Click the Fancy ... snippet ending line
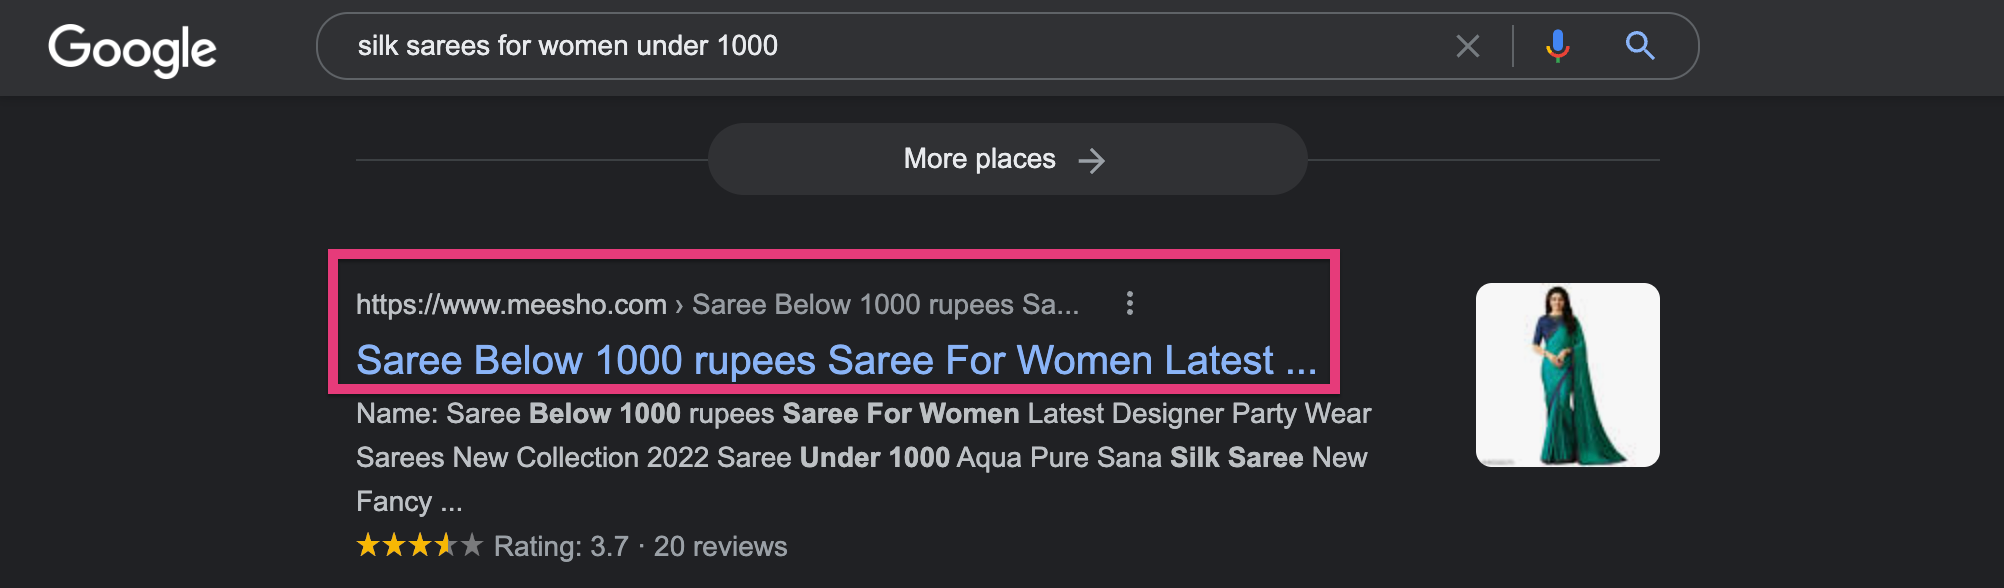 click(409, 502)
